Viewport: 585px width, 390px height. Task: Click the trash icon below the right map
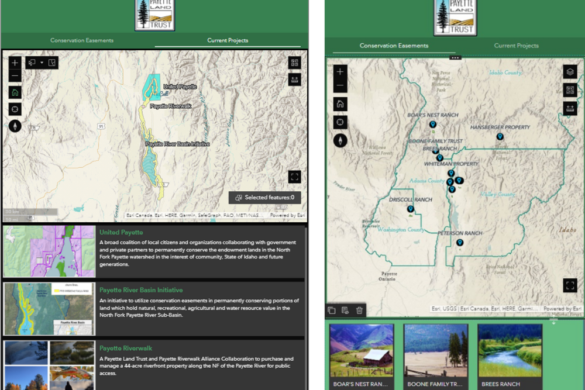coord(359,310)
